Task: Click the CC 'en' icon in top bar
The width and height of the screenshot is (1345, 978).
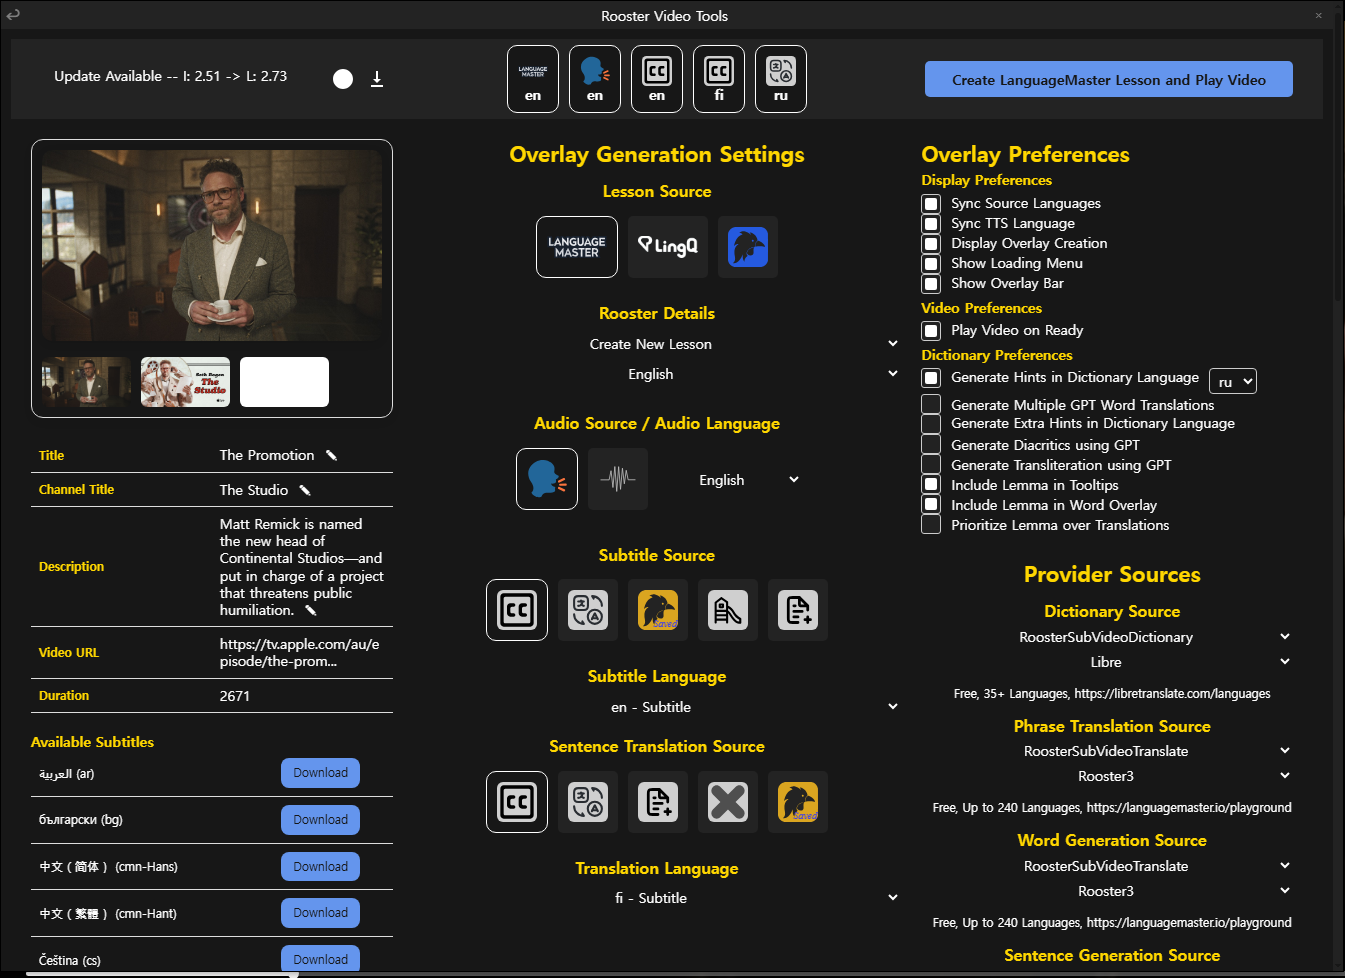Action: 657,79
